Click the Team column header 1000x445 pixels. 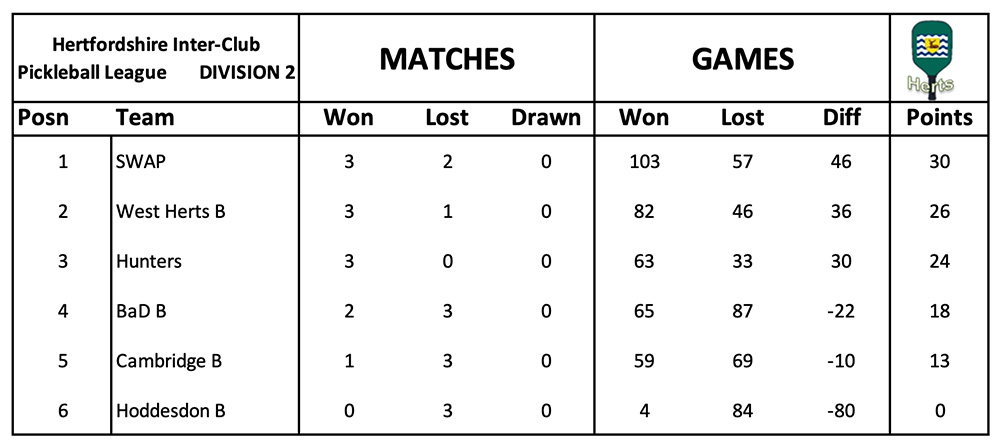click(145, 118)
